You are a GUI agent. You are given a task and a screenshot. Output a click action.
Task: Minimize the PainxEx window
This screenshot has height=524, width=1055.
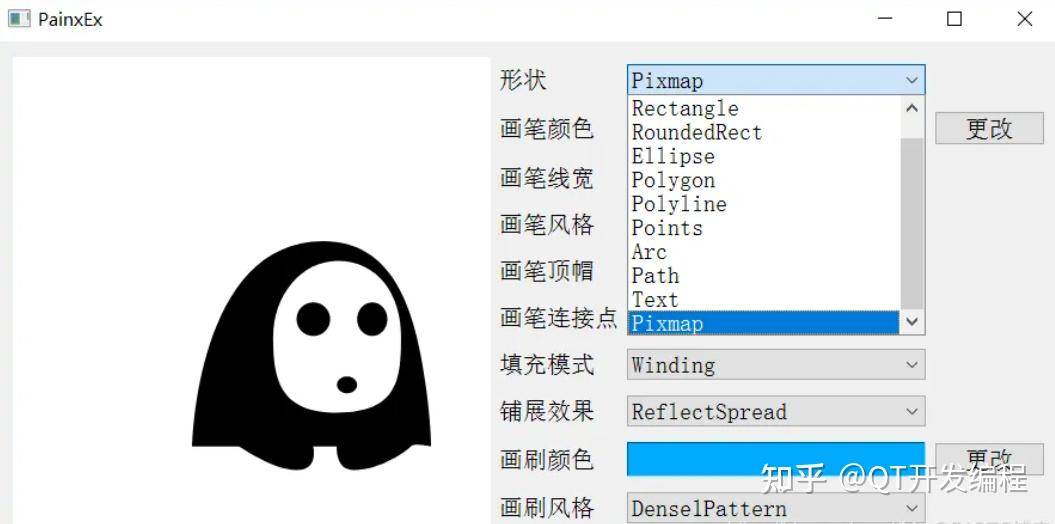[x=885, y=19]
